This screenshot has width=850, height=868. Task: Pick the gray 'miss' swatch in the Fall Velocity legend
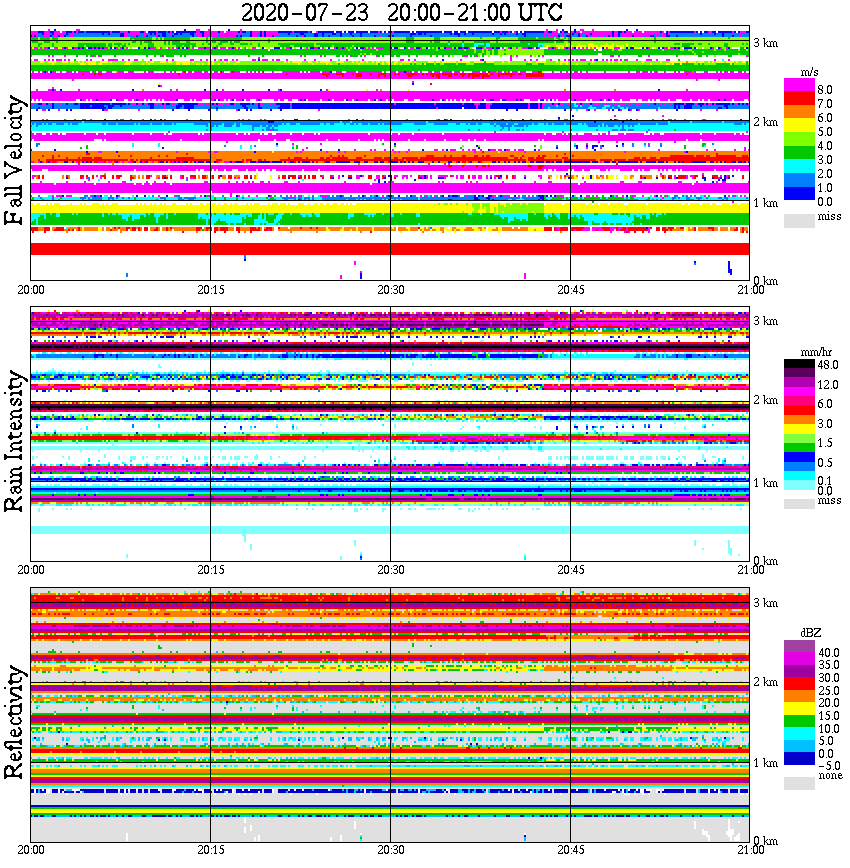[799, 220]
